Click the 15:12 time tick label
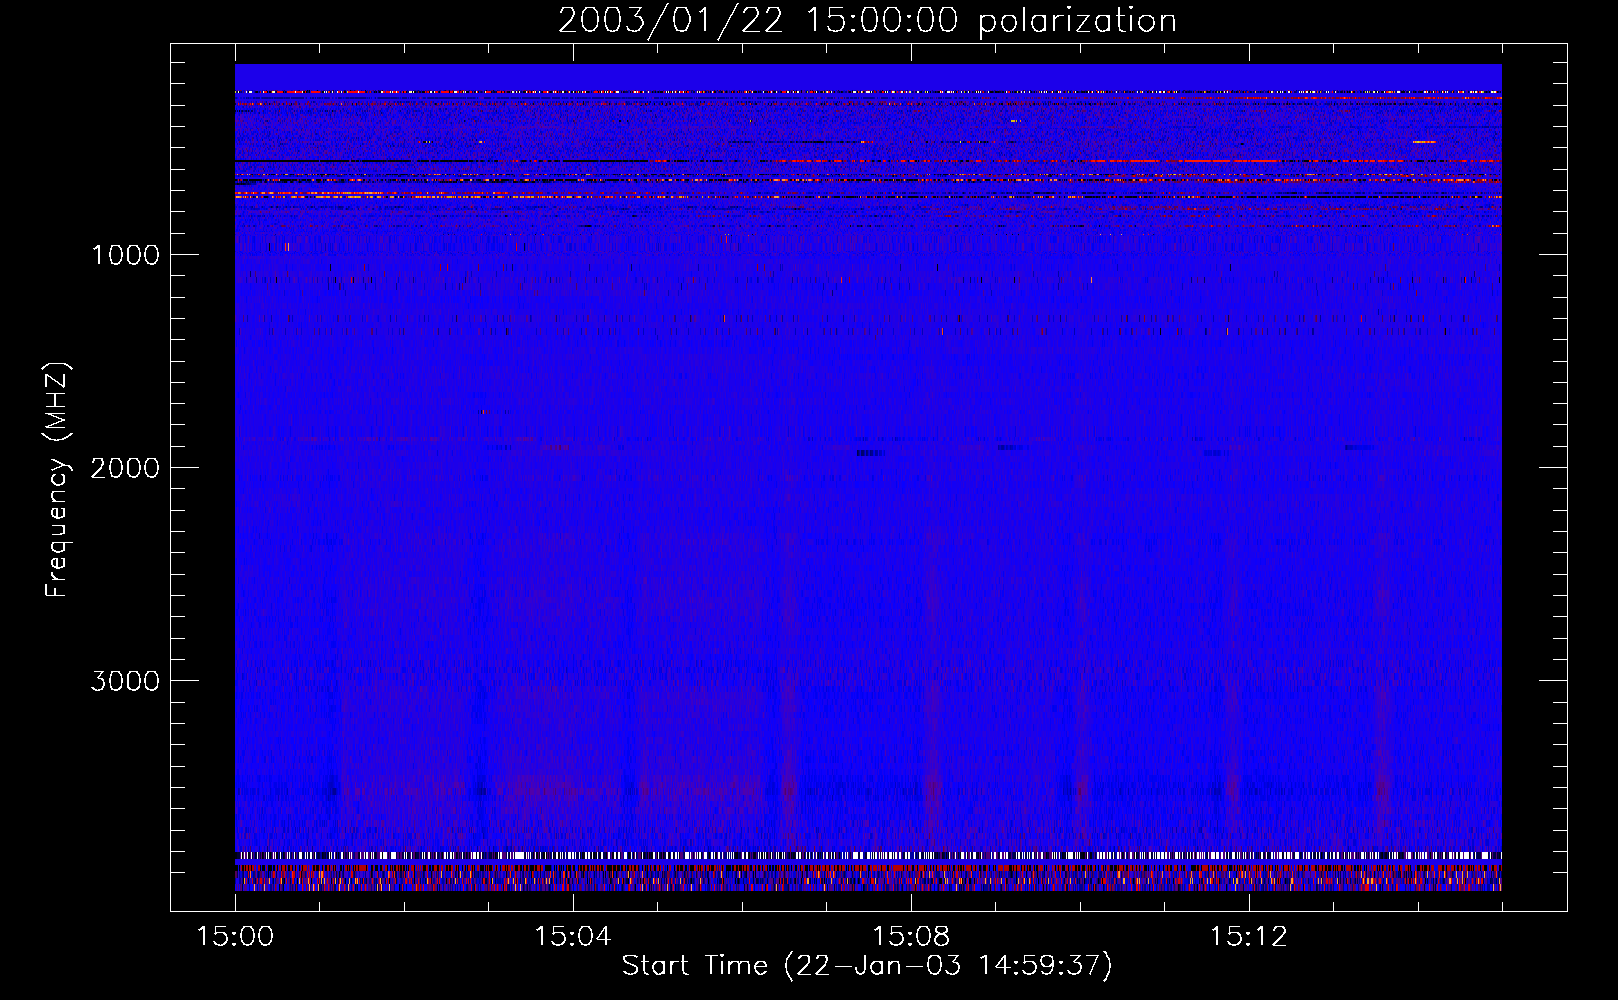1618x1000 pixels. click(1249, 937)
